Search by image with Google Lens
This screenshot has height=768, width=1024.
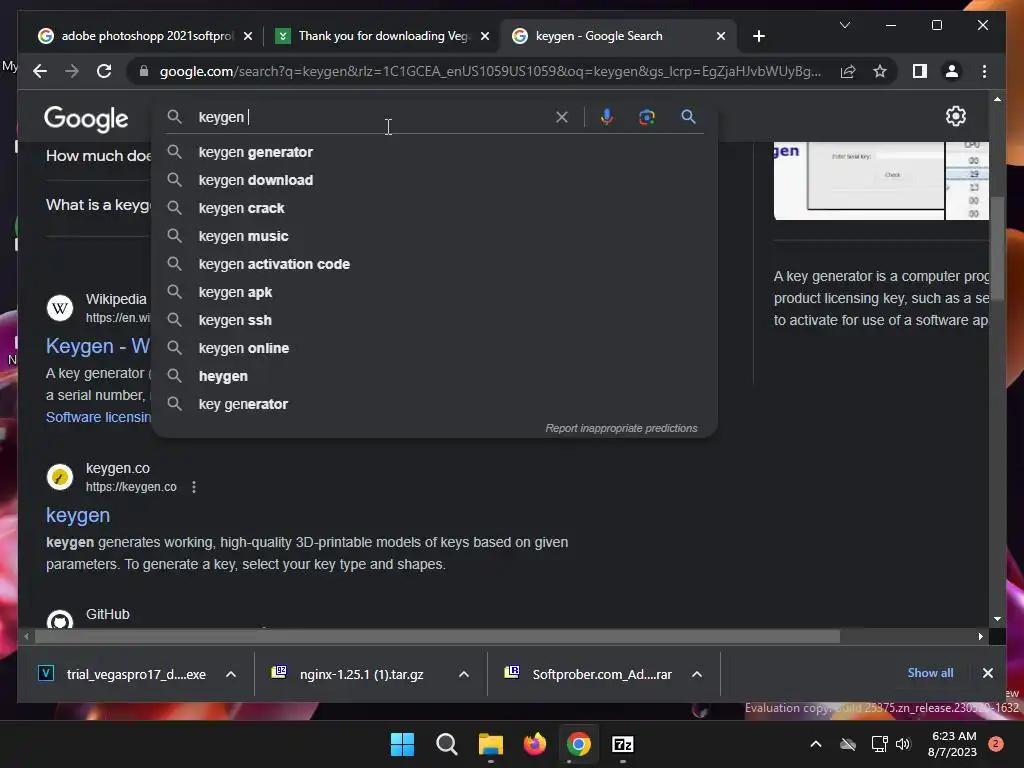647,117
